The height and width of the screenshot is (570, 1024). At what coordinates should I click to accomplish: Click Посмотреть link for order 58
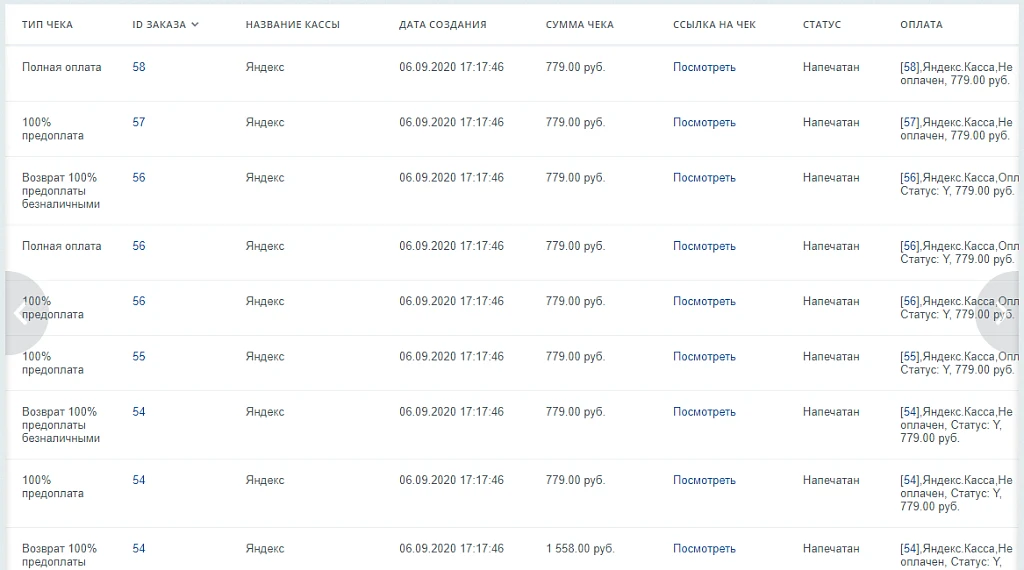pos(704,67)
